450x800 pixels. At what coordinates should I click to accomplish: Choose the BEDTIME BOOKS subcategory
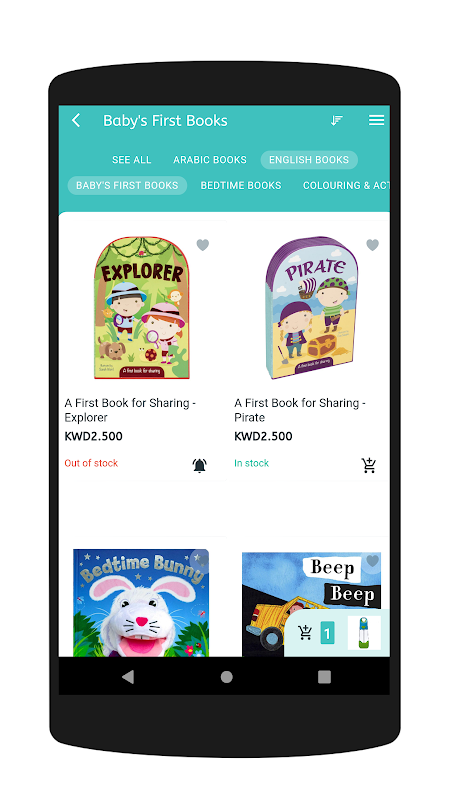click(241, 185)
